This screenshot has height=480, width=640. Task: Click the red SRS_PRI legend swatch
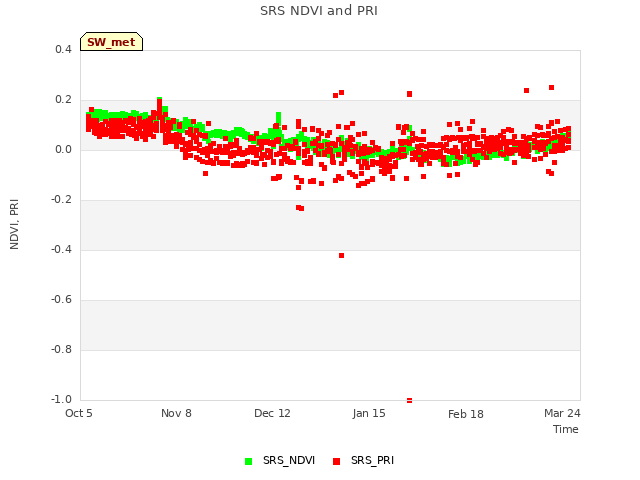[336, 461]
